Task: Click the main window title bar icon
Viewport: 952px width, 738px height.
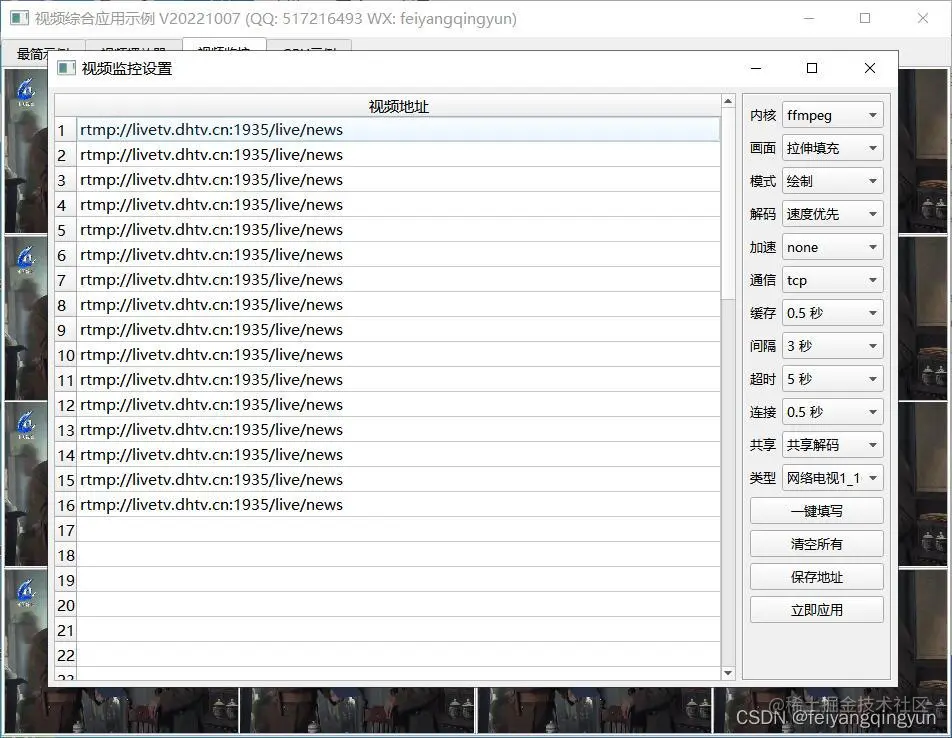Action: coord(19,18)
